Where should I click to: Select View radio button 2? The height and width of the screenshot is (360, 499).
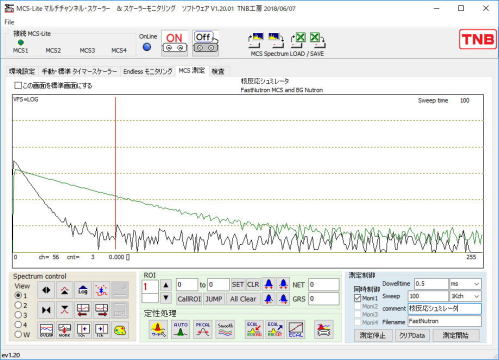18,305
